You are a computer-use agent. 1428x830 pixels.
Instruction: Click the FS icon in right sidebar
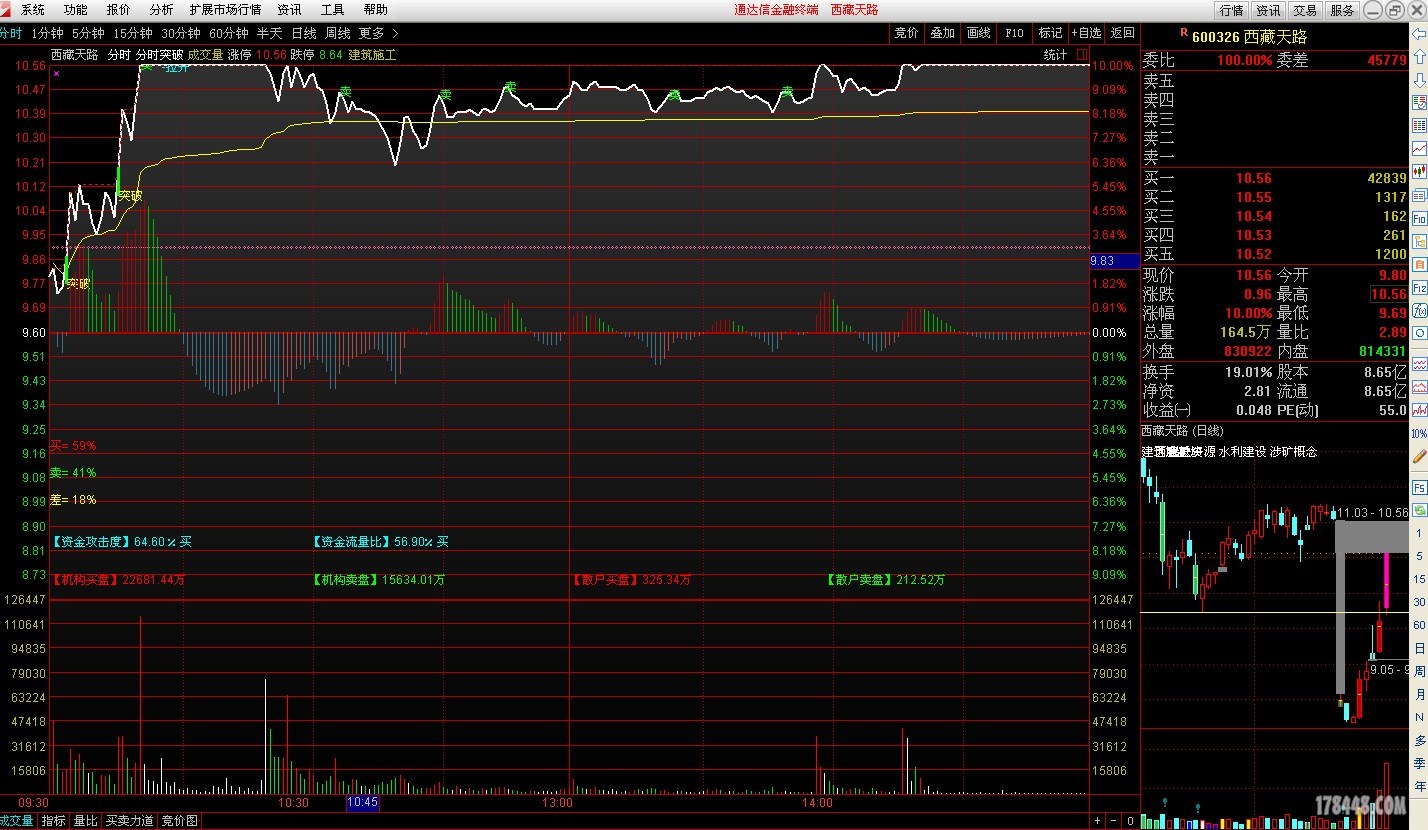(1419, 487)
